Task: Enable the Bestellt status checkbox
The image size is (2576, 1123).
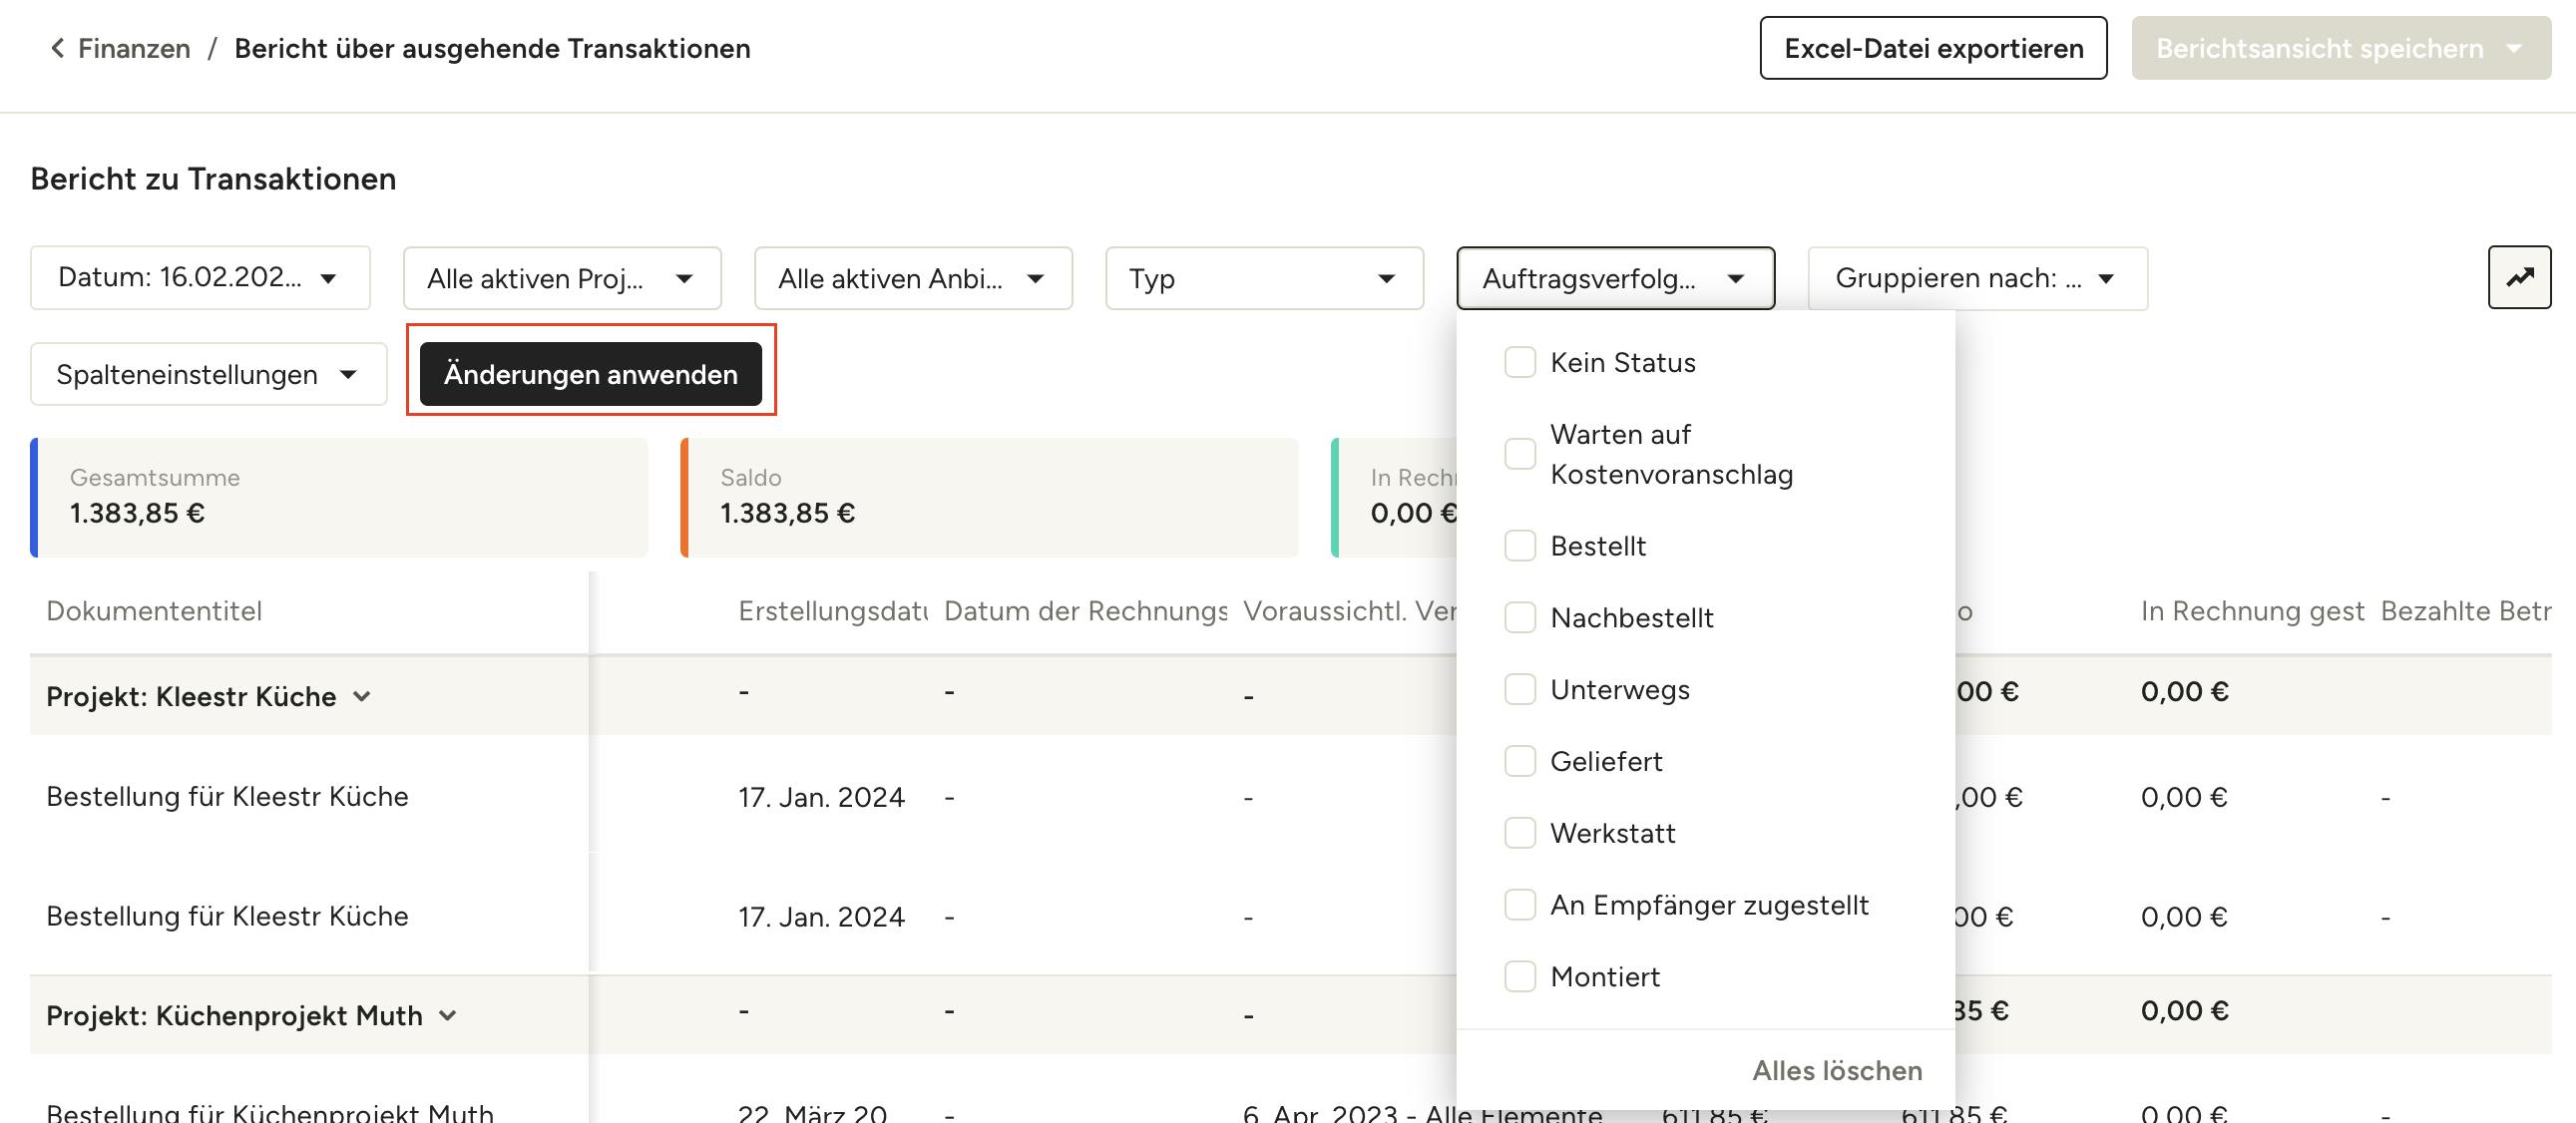Action: pos(1519,546)
